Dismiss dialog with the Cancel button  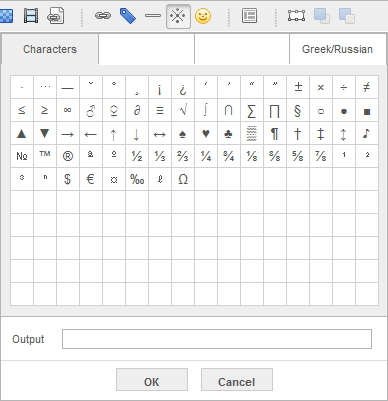point(237,380)
